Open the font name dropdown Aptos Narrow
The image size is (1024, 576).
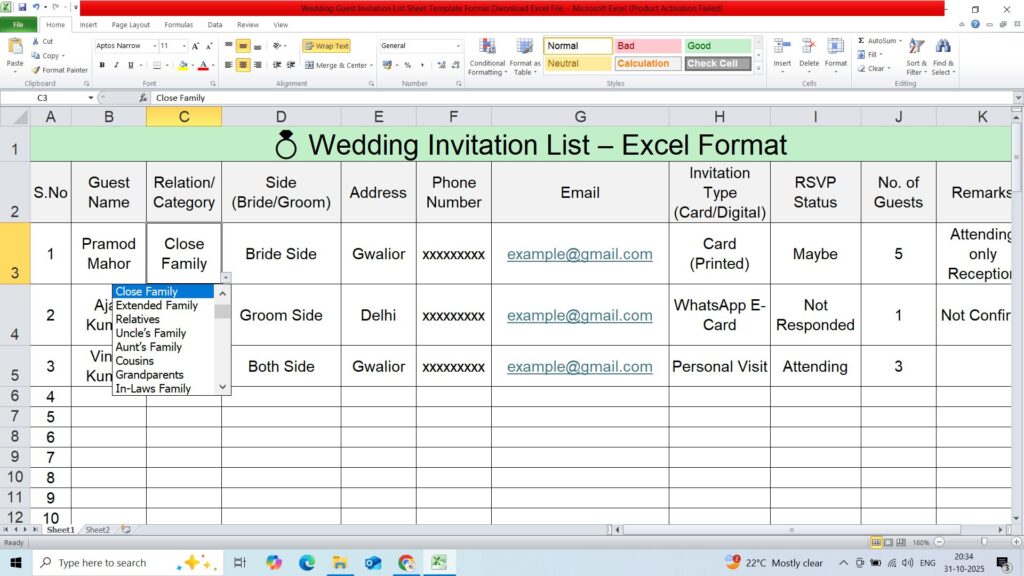tap(154, 46)
